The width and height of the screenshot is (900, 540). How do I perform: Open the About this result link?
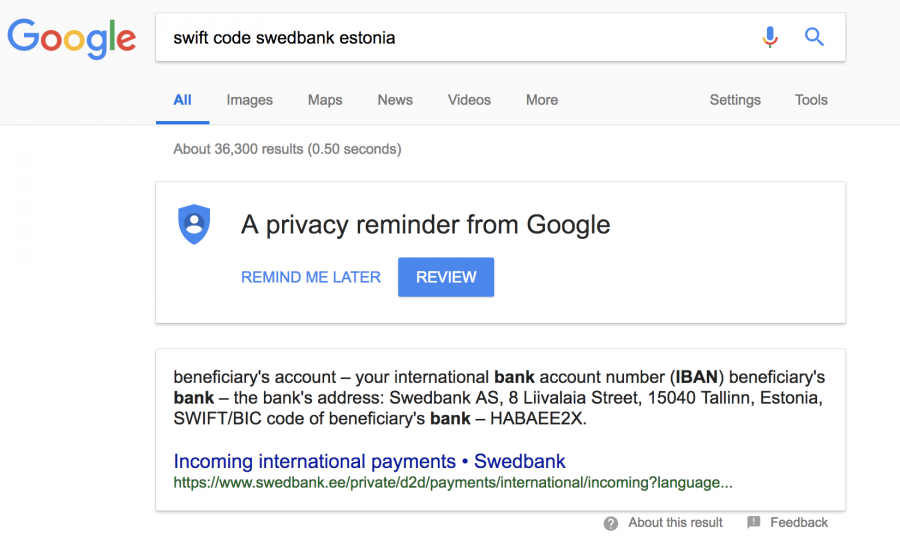pos(675,523)
